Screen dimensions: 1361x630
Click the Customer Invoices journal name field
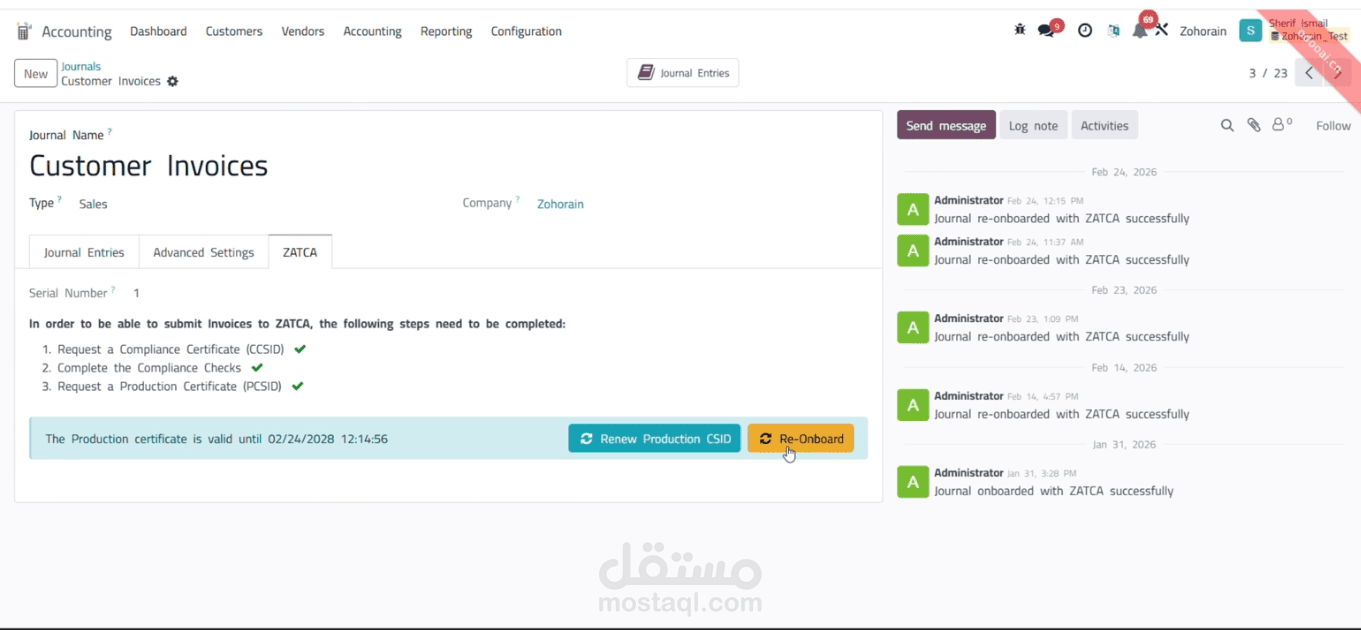click(x=149, y=165)
